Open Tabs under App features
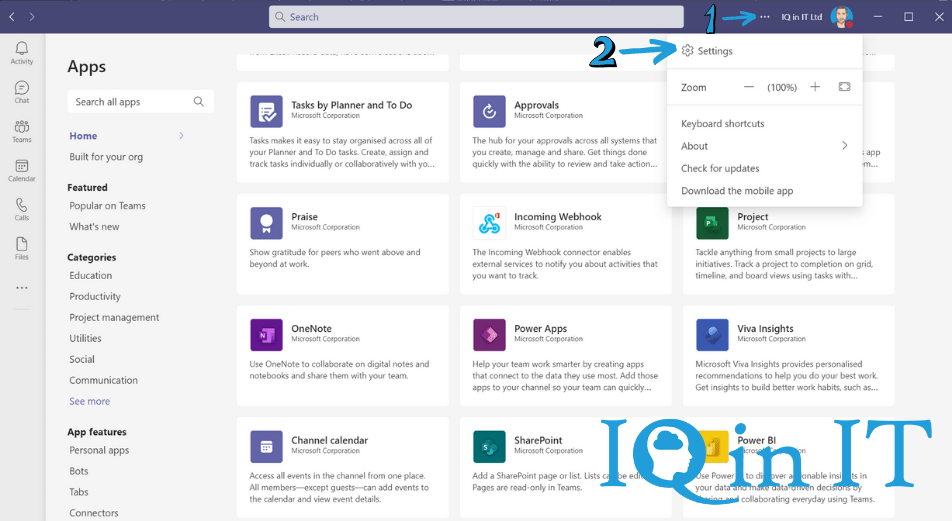This screenshot has width=952, height=521. pyautogui.click(x=79, y=492)
